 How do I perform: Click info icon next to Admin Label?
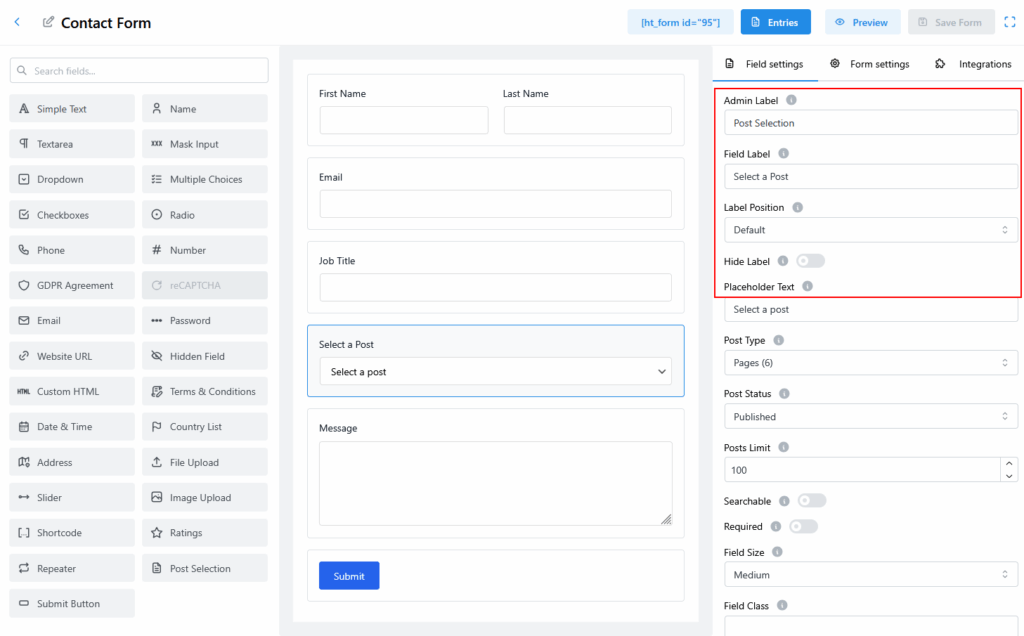(x=791, y=101)
